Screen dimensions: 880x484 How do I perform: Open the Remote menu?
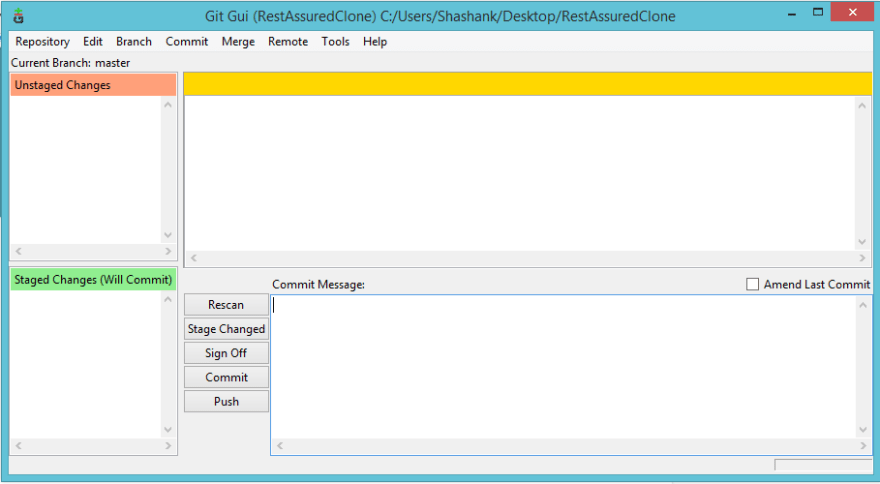click(x=288, y=42)
